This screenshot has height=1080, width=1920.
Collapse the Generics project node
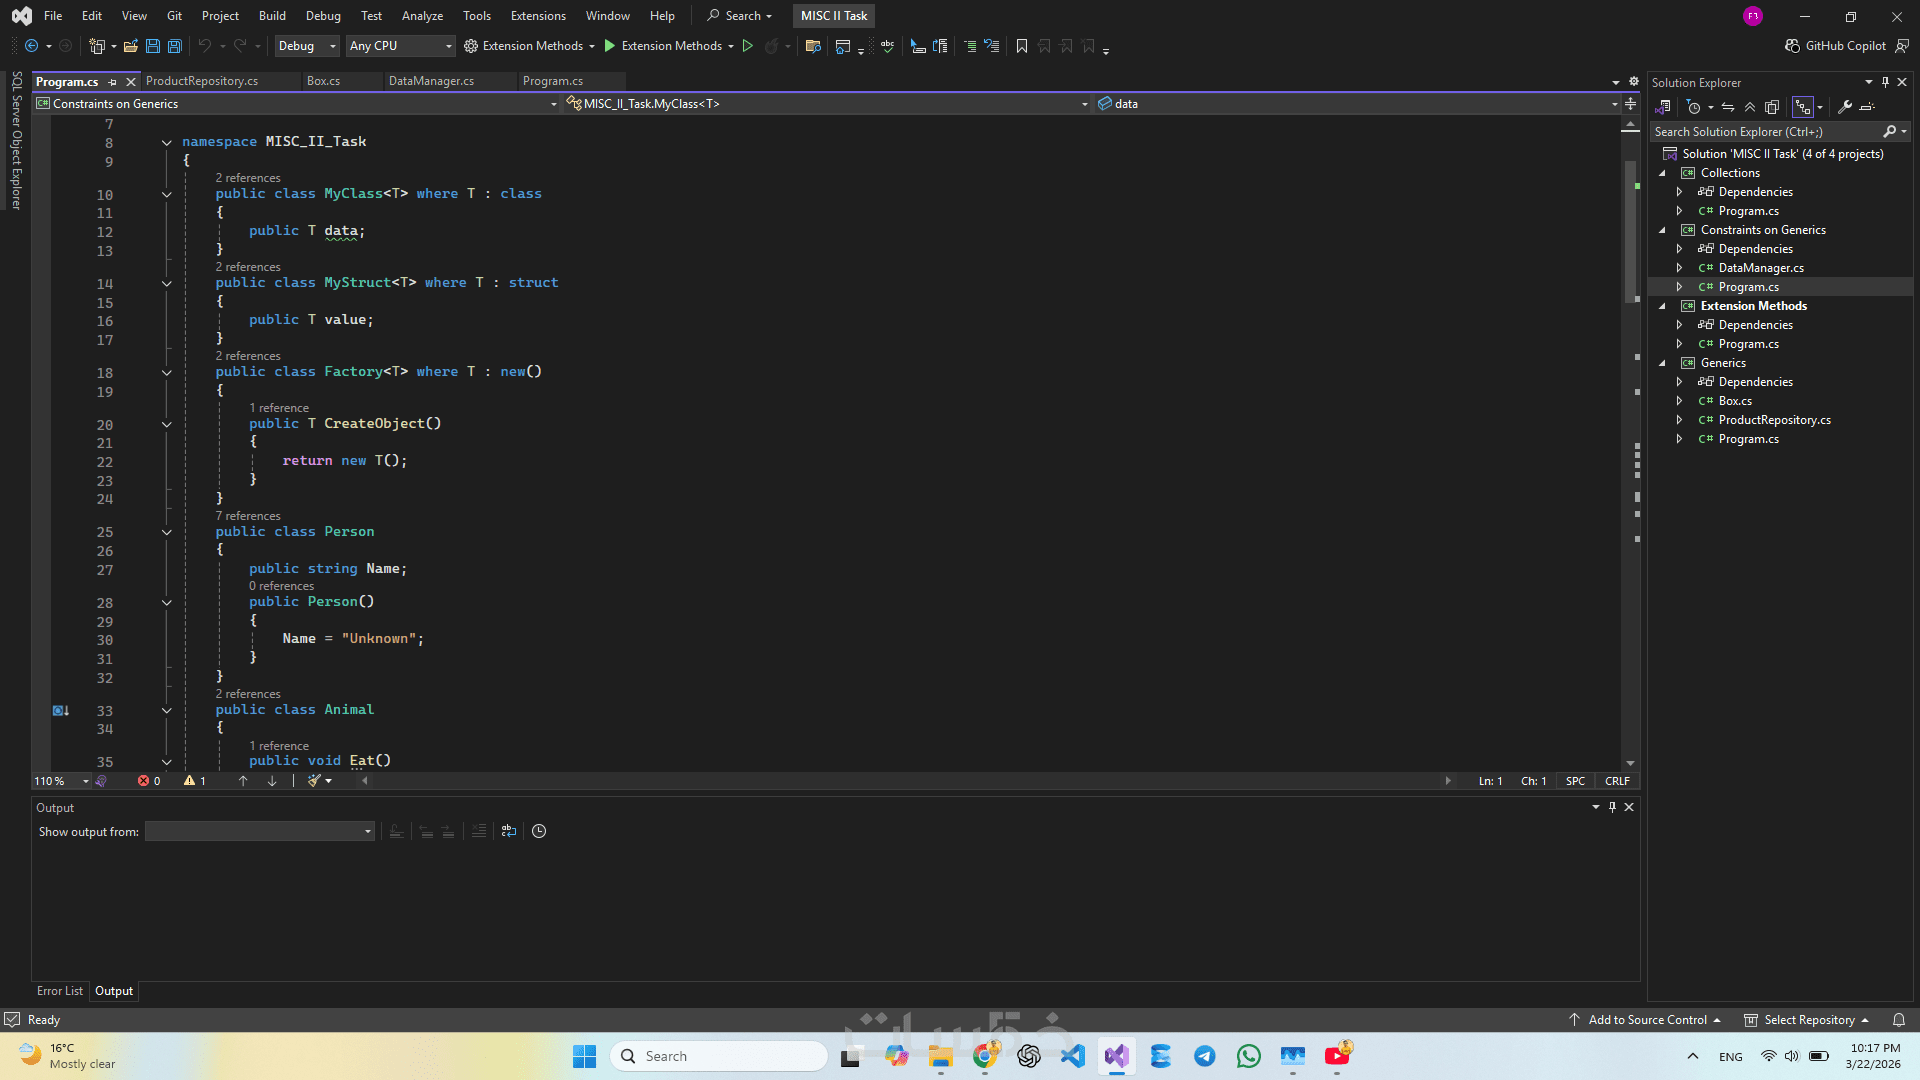tap(1663, 363)
